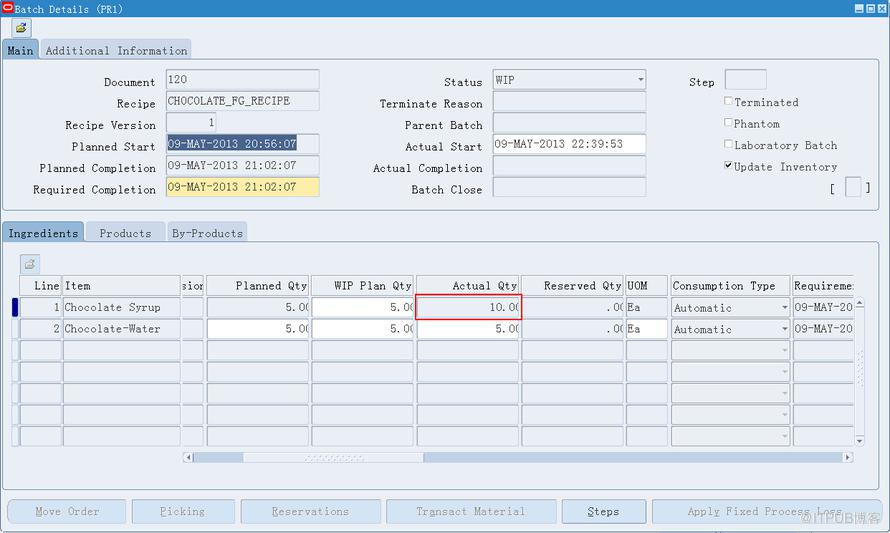This screenshot has width=890, height=533.
Task: Click the horizontal scrollbar left arrow
Action: click(188, 458)
